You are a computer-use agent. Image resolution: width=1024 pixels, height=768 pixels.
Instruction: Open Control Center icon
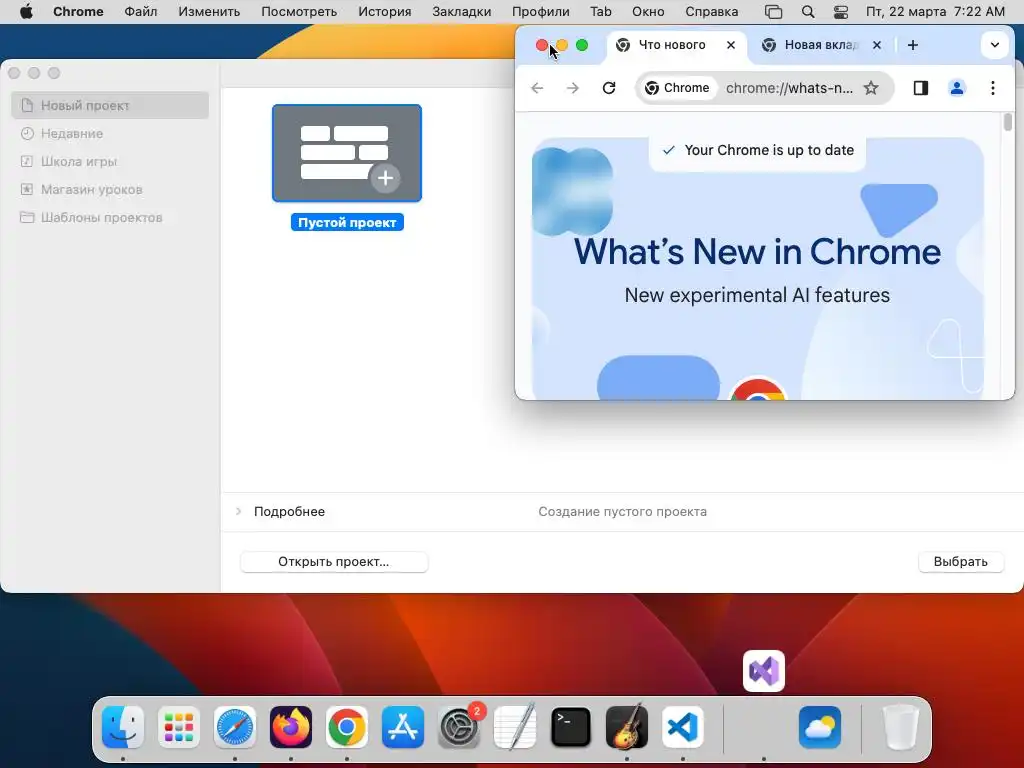tap(841, 12)
